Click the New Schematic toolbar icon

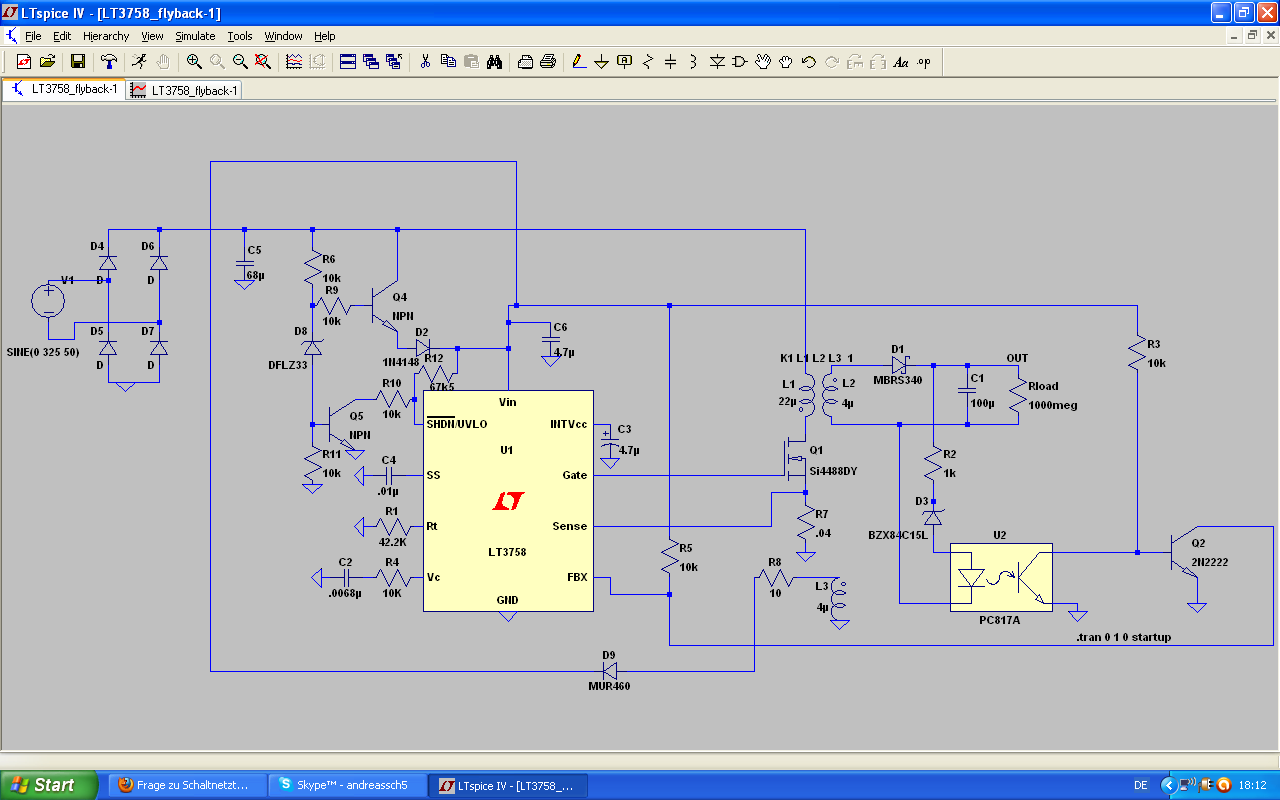(23, 62)
